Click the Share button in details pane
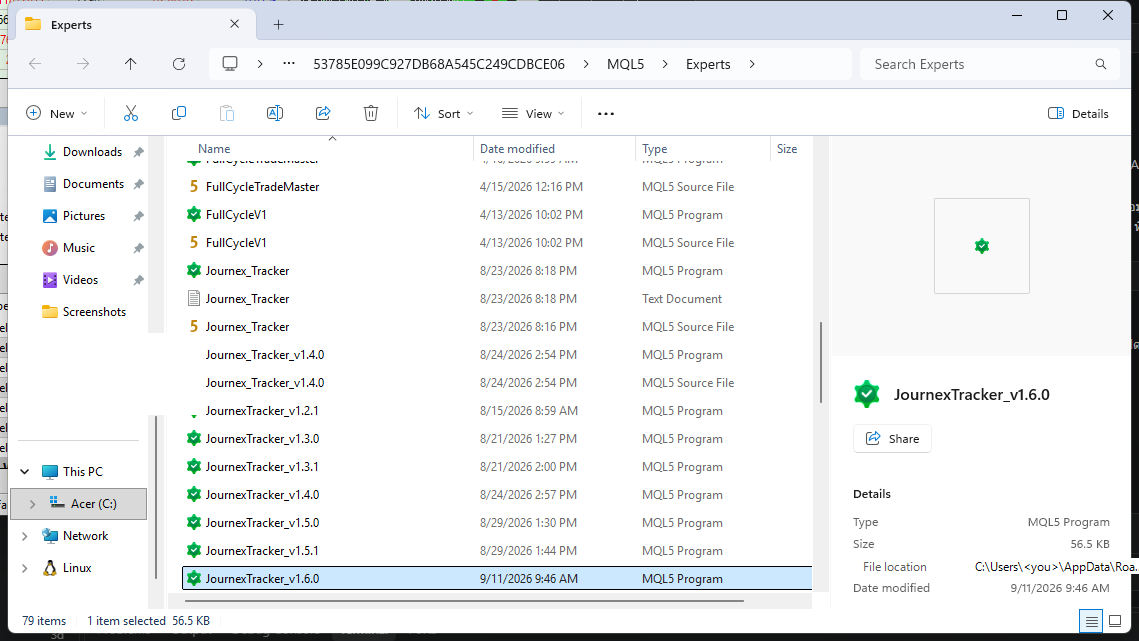The height and width of the screenshot is (641, 1139). click(x=892, y=438)
